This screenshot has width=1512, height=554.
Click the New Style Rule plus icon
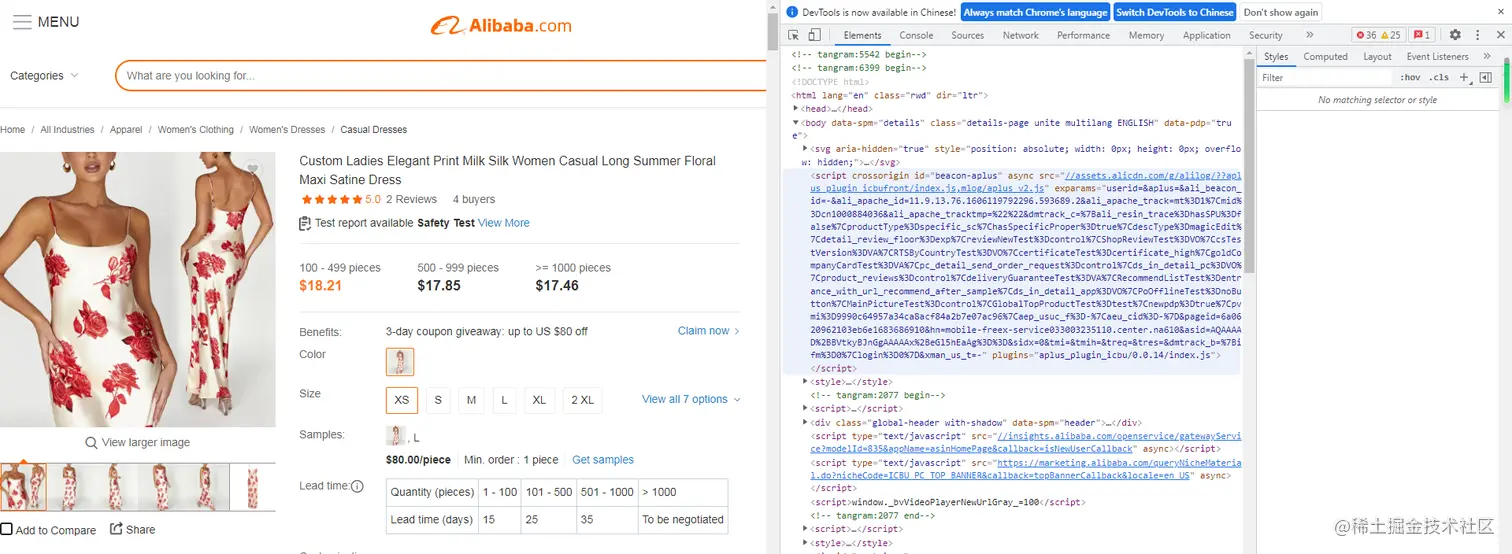point(1464,77)
